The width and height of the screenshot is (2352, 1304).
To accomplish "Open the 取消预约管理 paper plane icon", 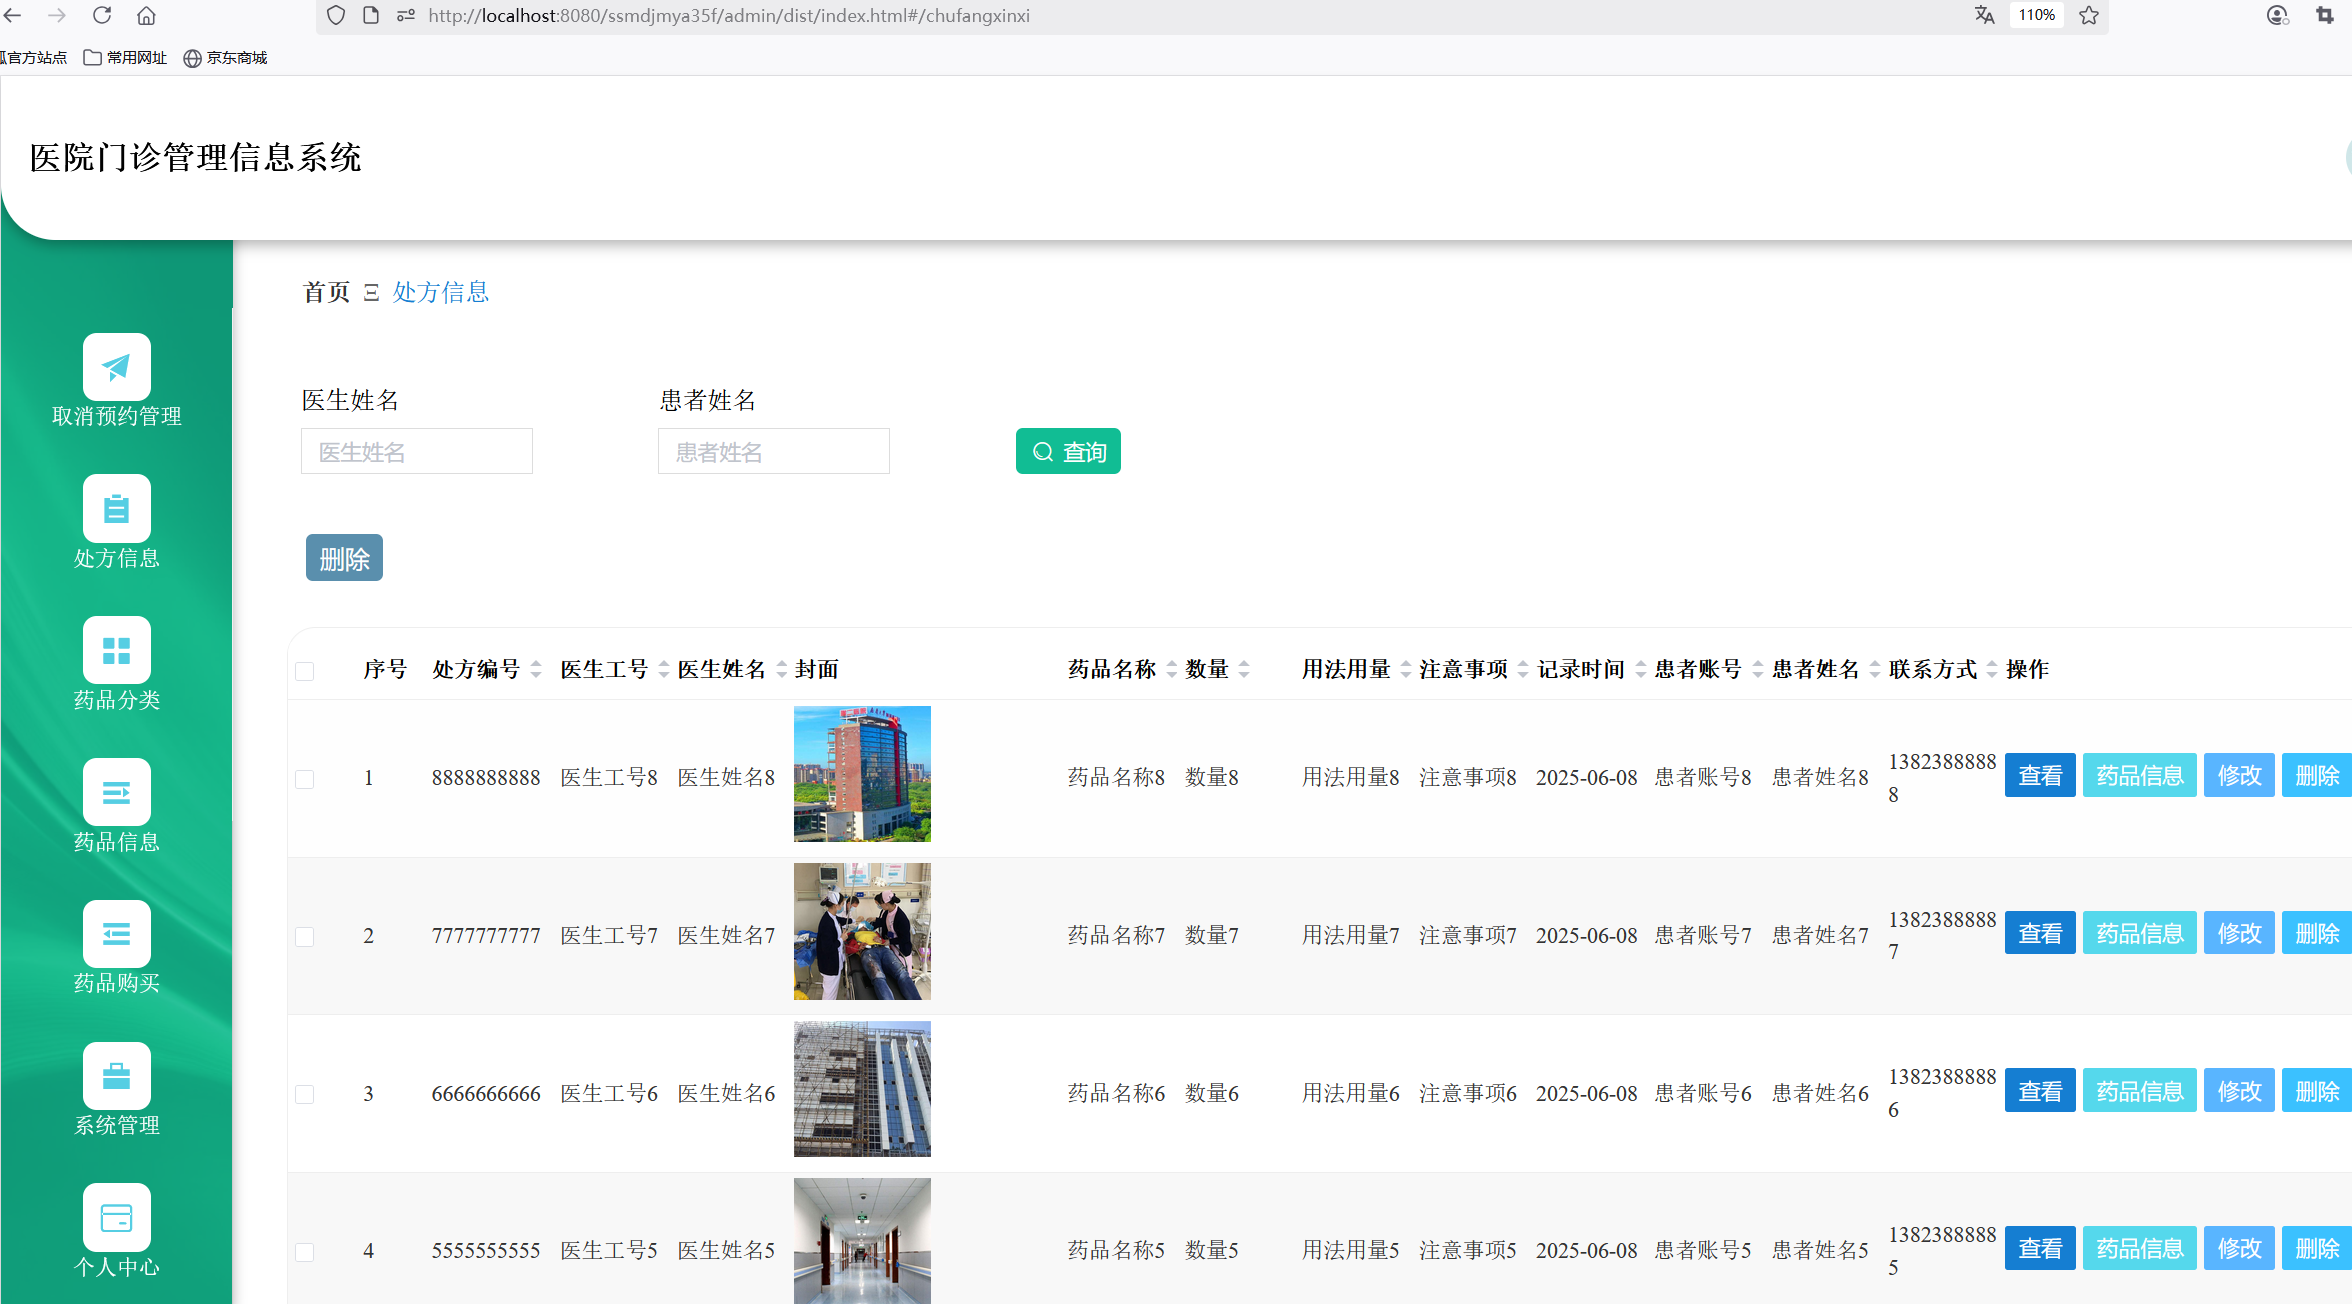I will [117, 367].
